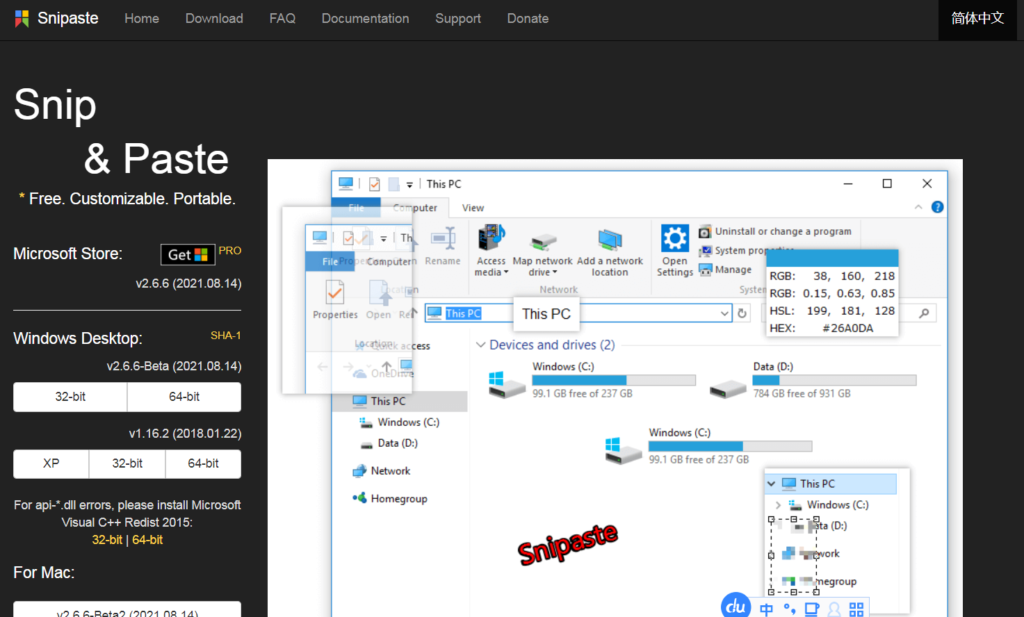Expand Windows (C:) chevron in floating tree snippet
This screenshot has width=1024, height=617.
[x=778, y=505]
